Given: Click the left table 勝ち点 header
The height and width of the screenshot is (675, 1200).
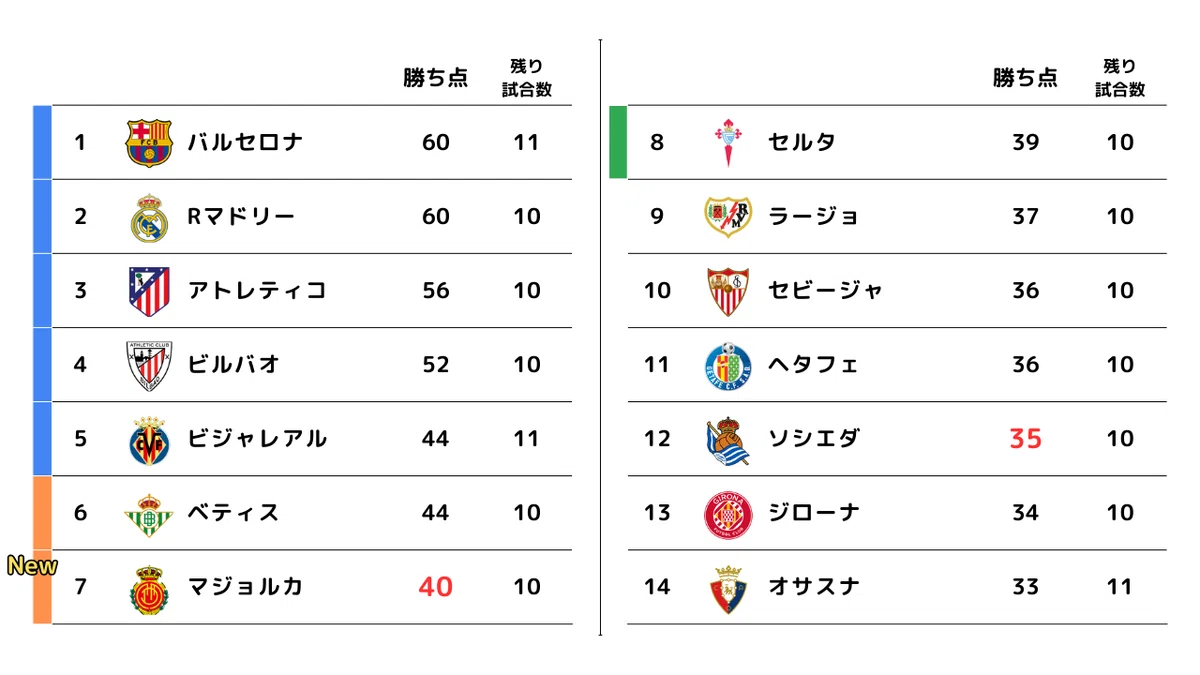Looking at the screenshot, I should [x=436, y=78].
